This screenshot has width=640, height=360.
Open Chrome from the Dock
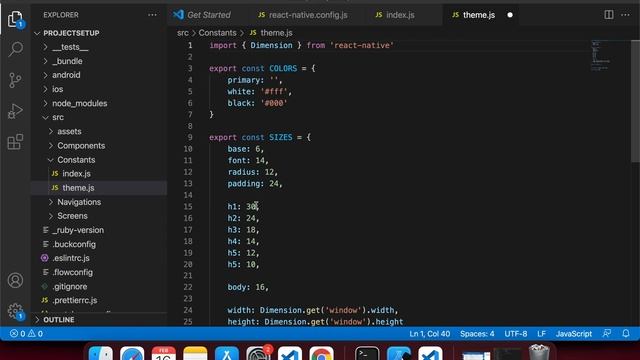pyautogui.click(x=321, y=354)
